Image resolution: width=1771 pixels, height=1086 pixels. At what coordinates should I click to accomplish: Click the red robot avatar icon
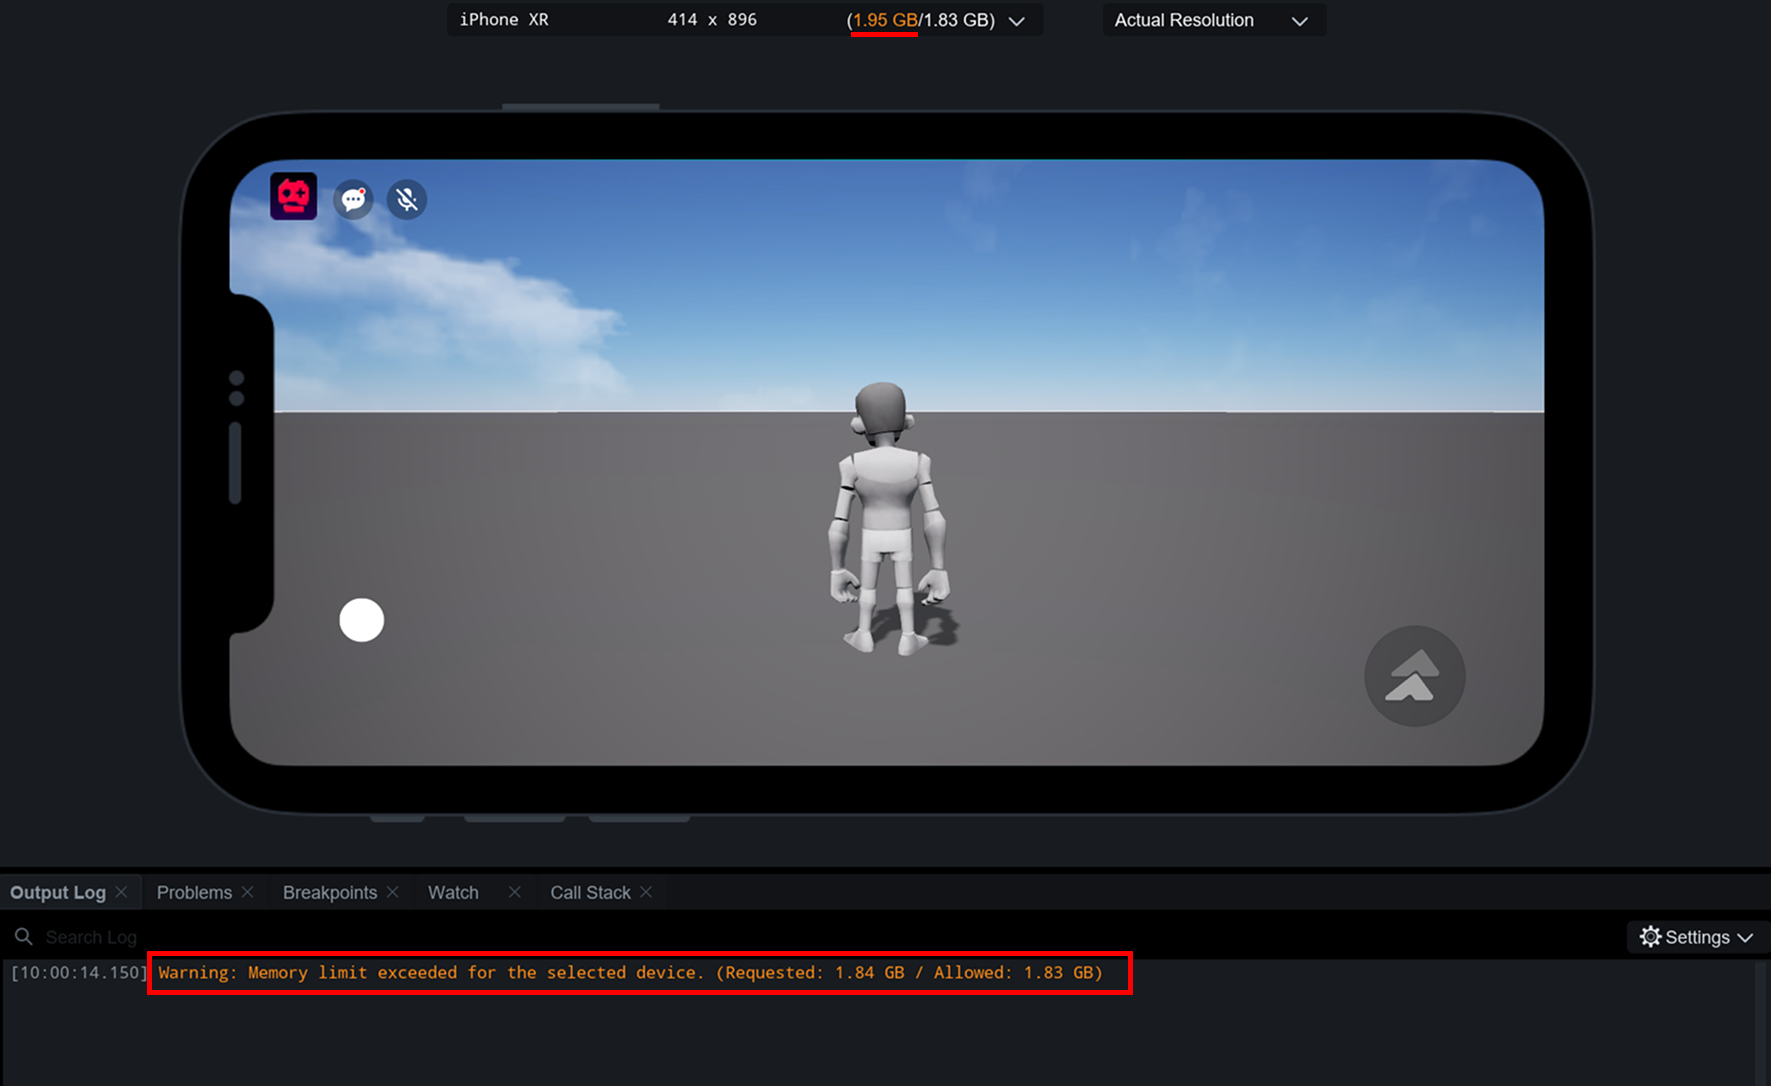(293, 197)
